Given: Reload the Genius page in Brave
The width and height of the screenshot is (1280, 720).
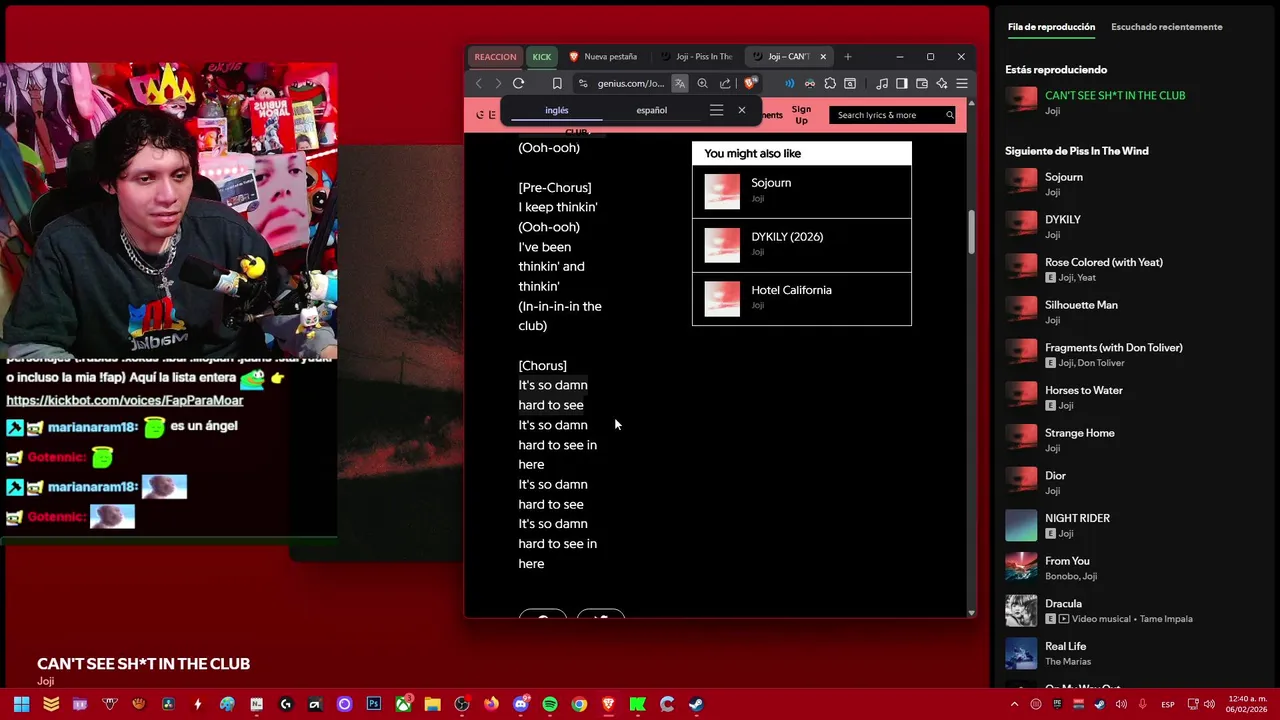Looking at the screenshot, I should click(x=518, y=83).
